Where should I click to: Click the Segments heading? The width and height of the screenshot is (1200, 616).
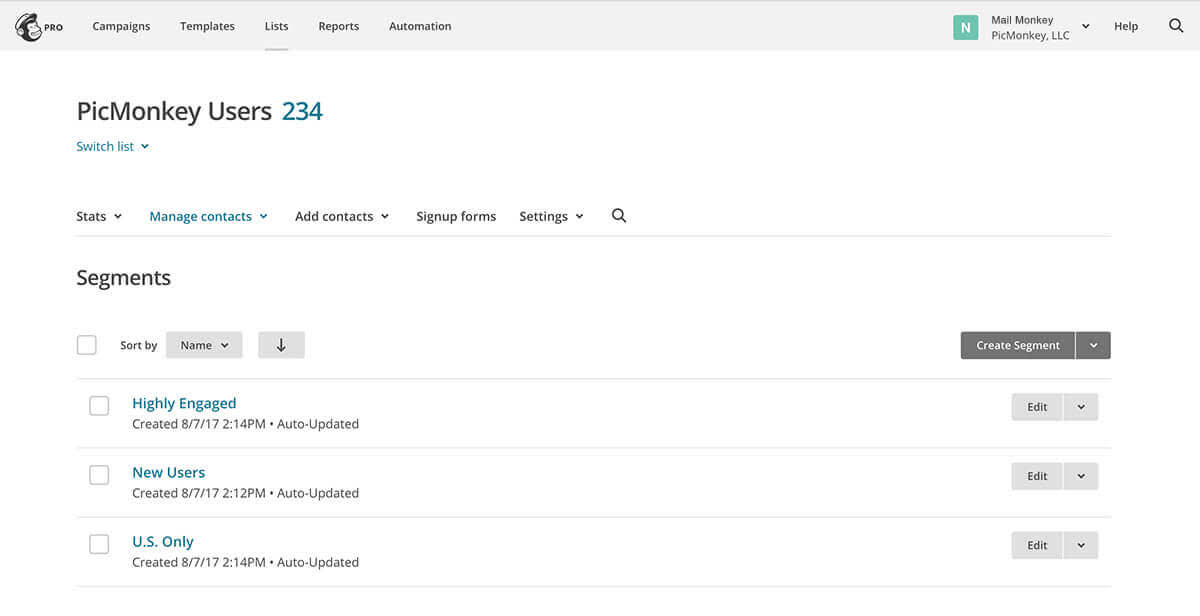pos(123,278)
